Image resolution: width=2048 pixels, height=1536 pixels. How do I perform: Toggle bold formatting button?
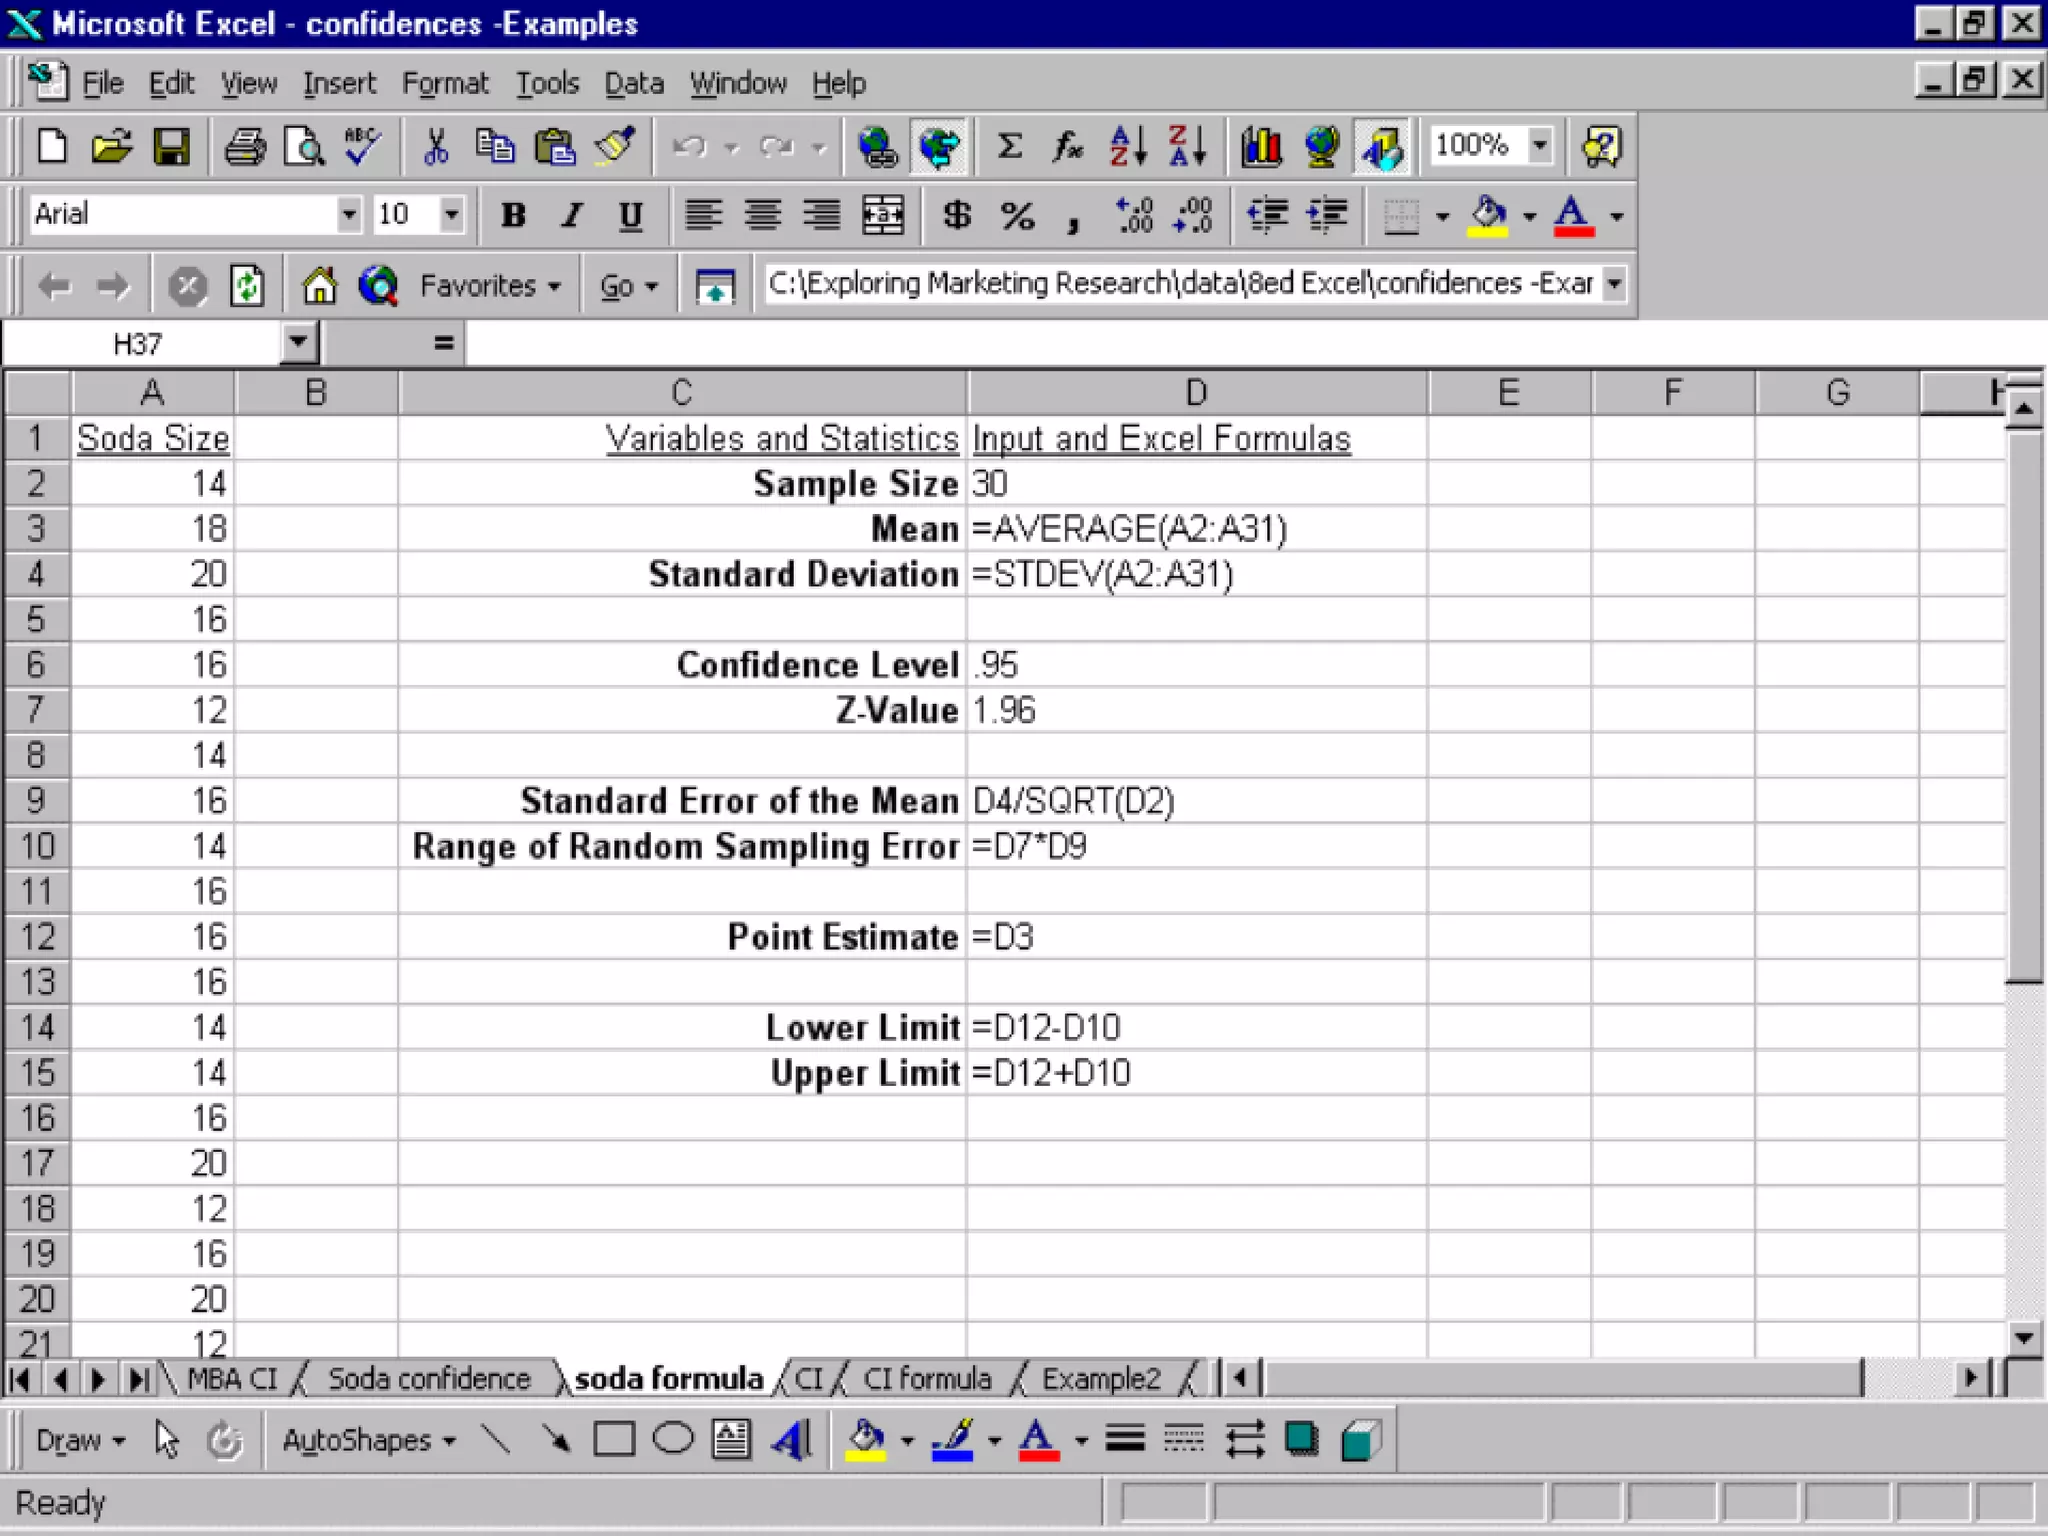point(513,215)
